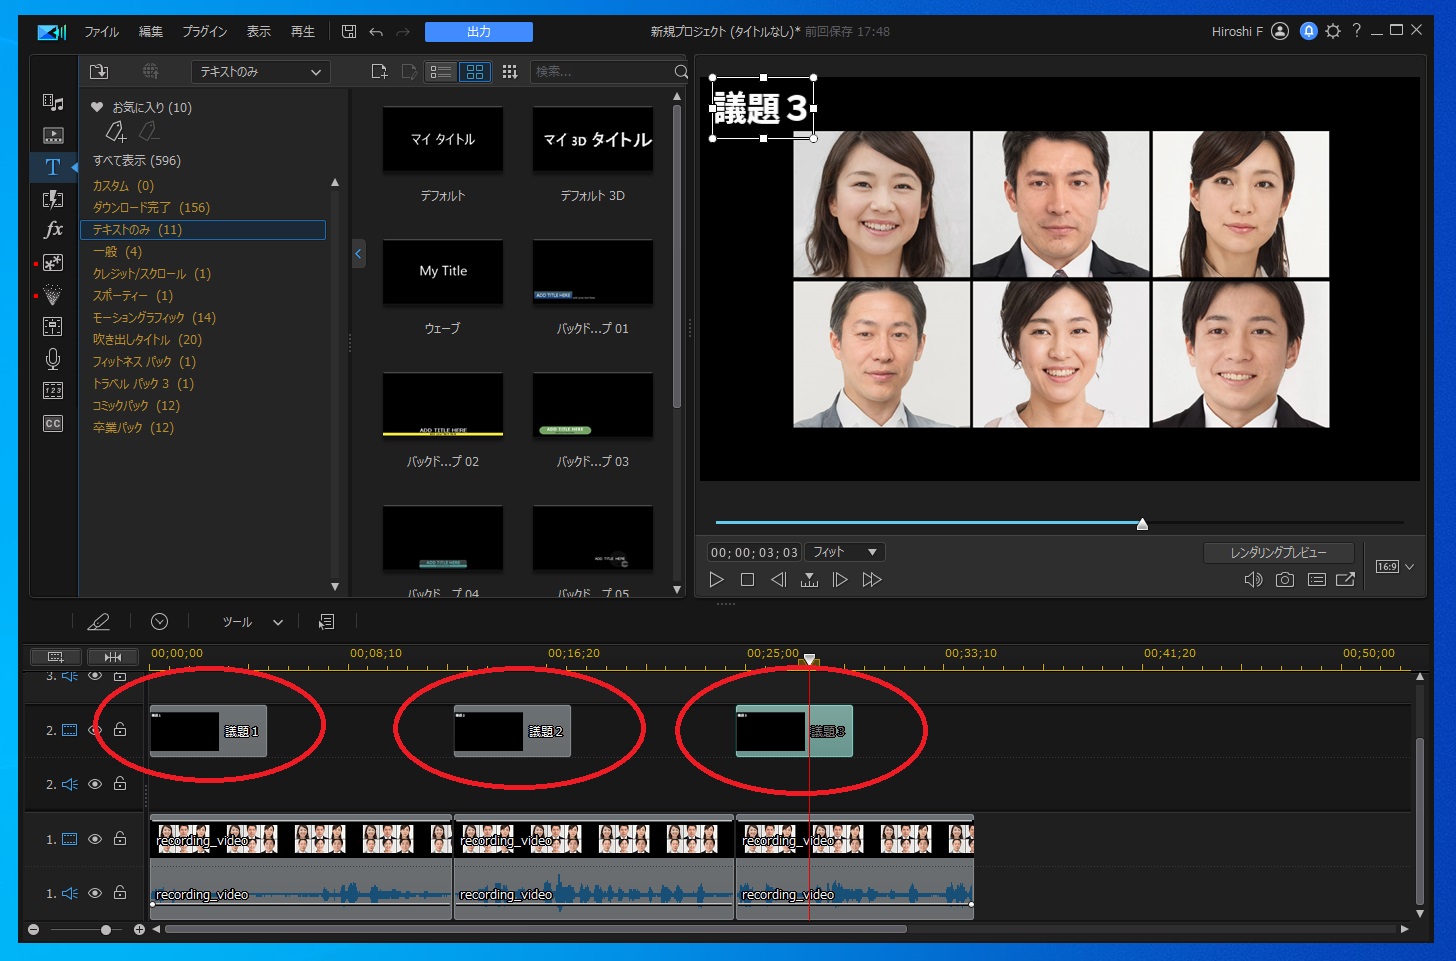Open preview quality settings list icon
1456x961 pixels.
pyautogui.click(x=1317, y=580)
